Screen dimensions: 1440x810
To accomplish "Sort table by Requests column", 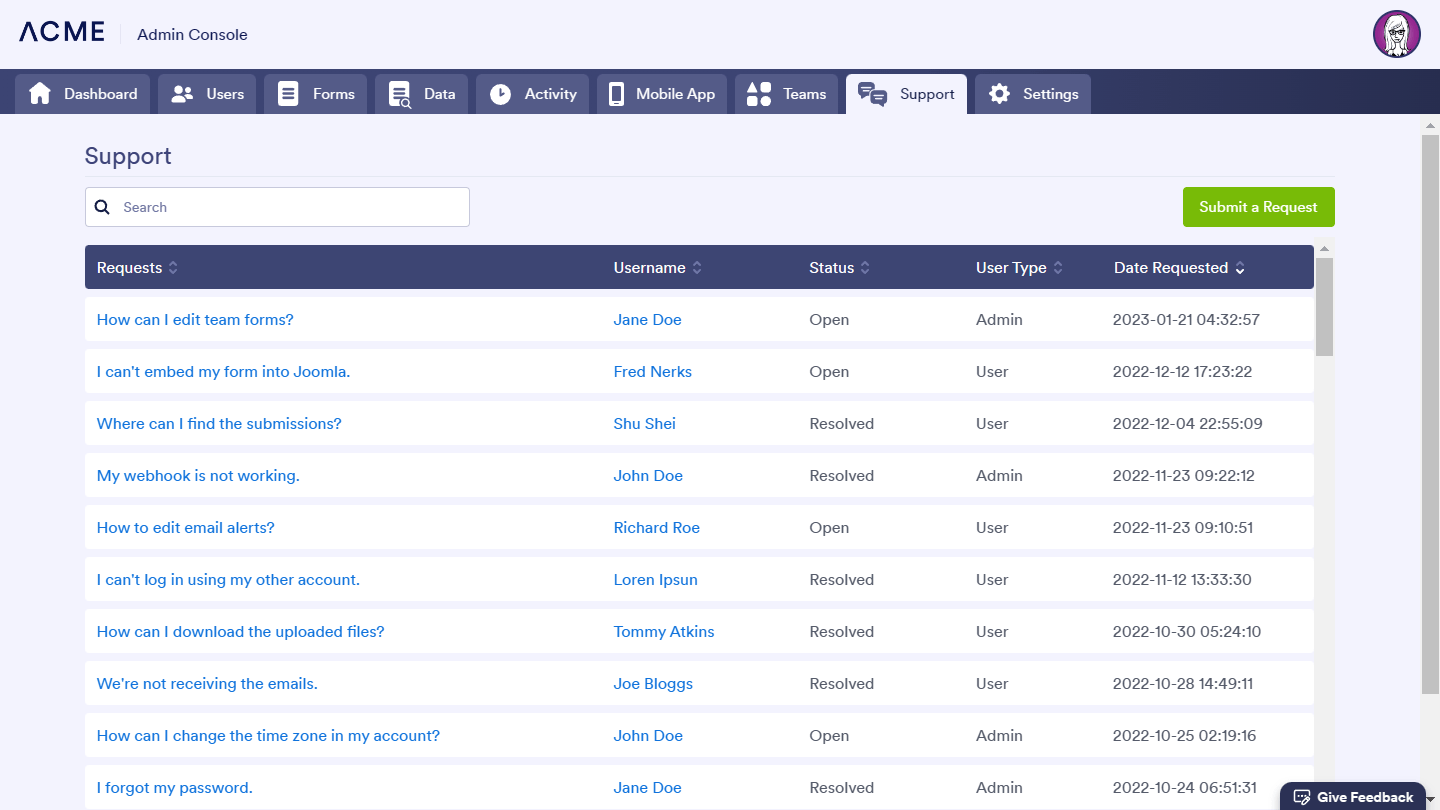I will (173, 268).
